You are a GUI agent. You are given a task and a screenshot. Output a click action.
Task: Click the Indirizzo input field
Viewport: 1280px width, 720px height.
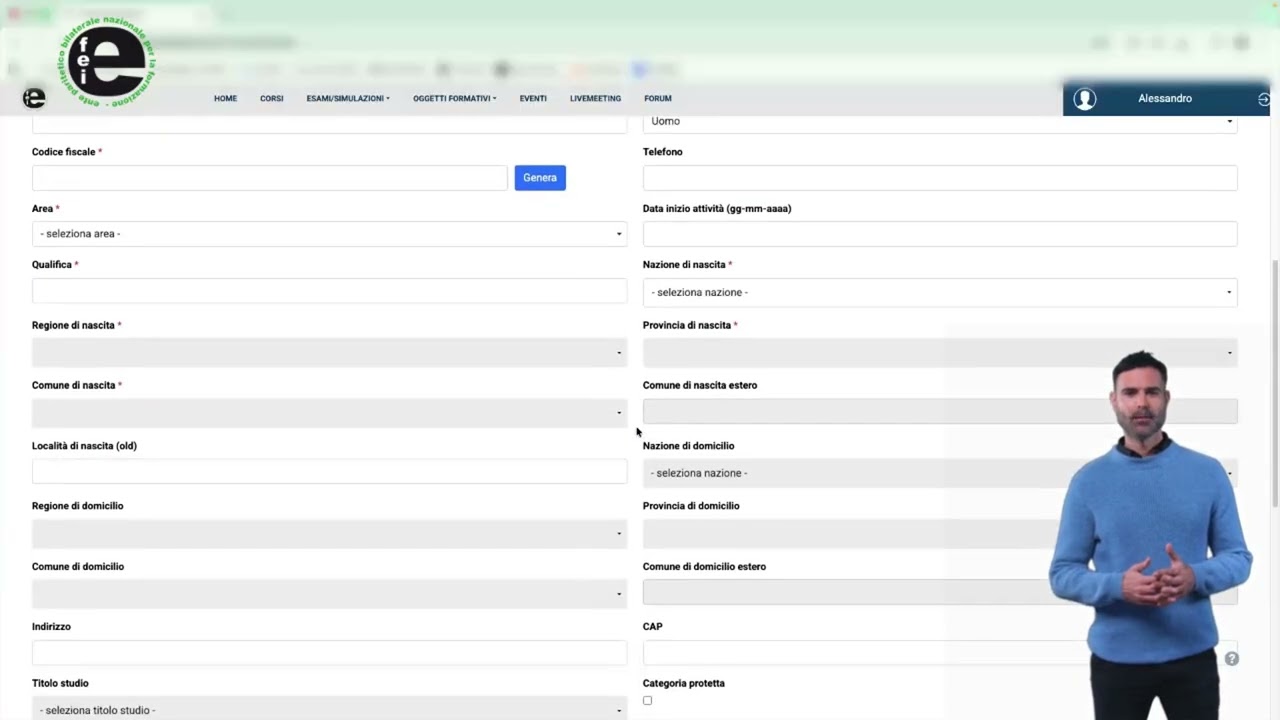tap(329, 653)
